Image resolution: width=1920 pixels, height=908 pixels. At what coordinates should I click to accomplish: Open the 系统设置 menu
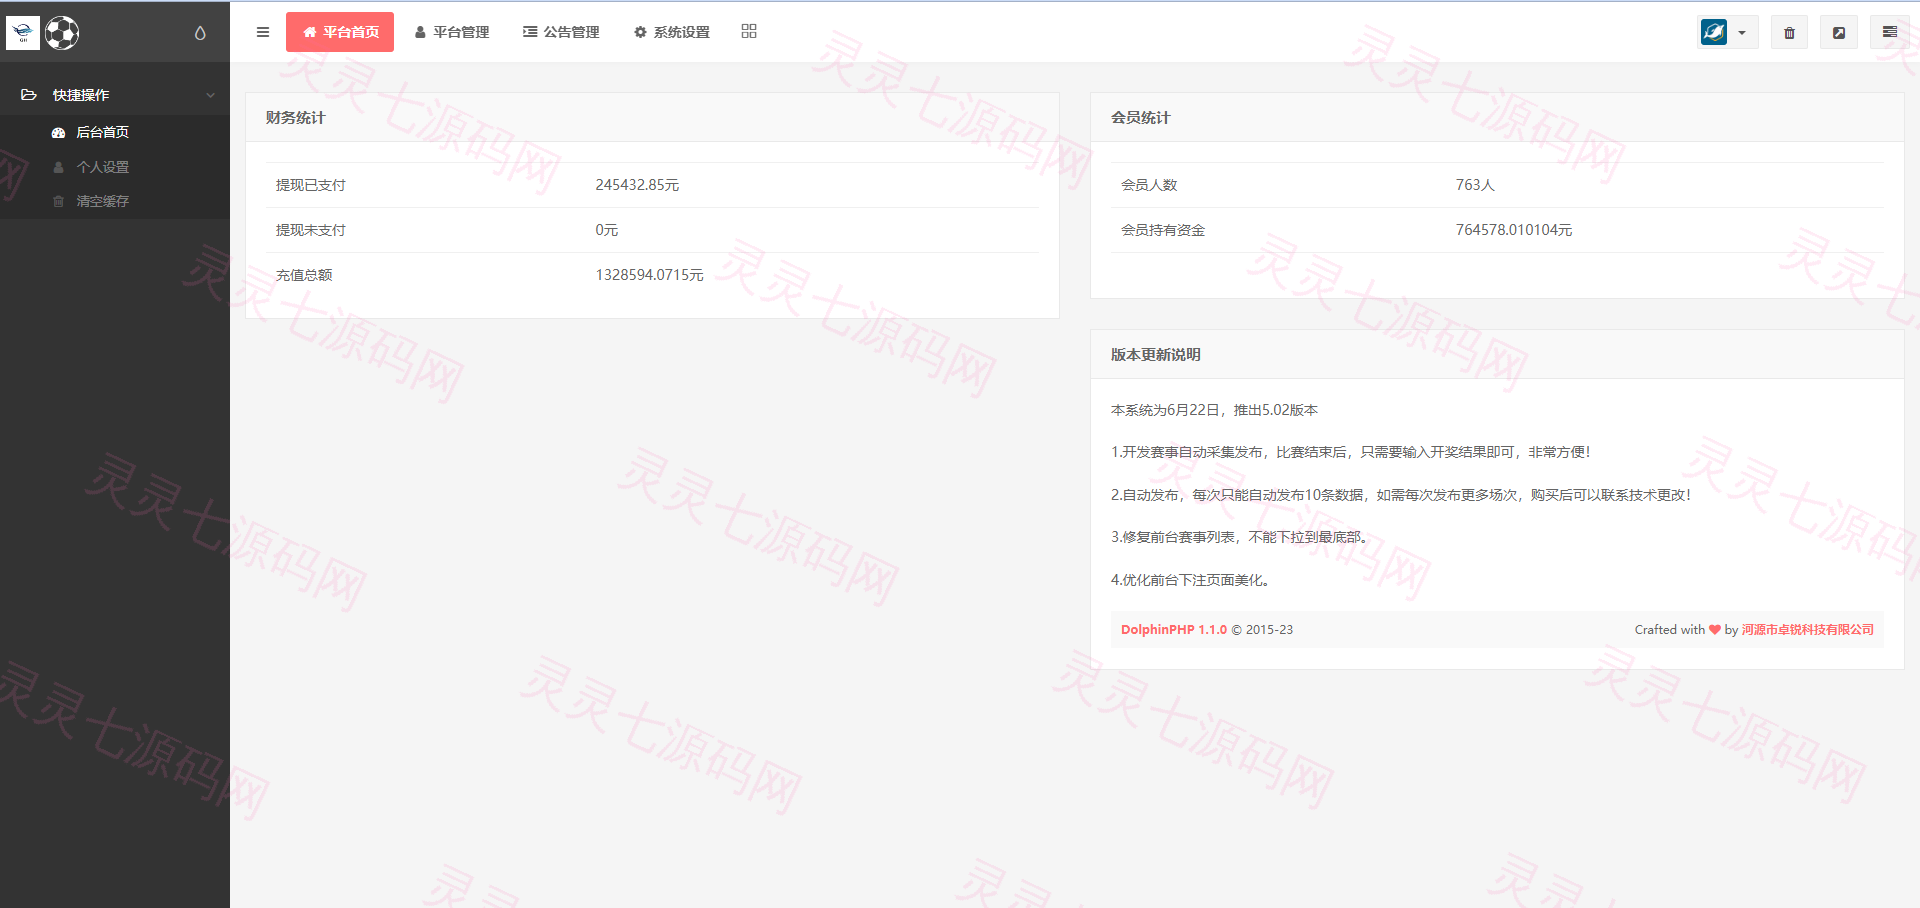(x=672, y=32)
